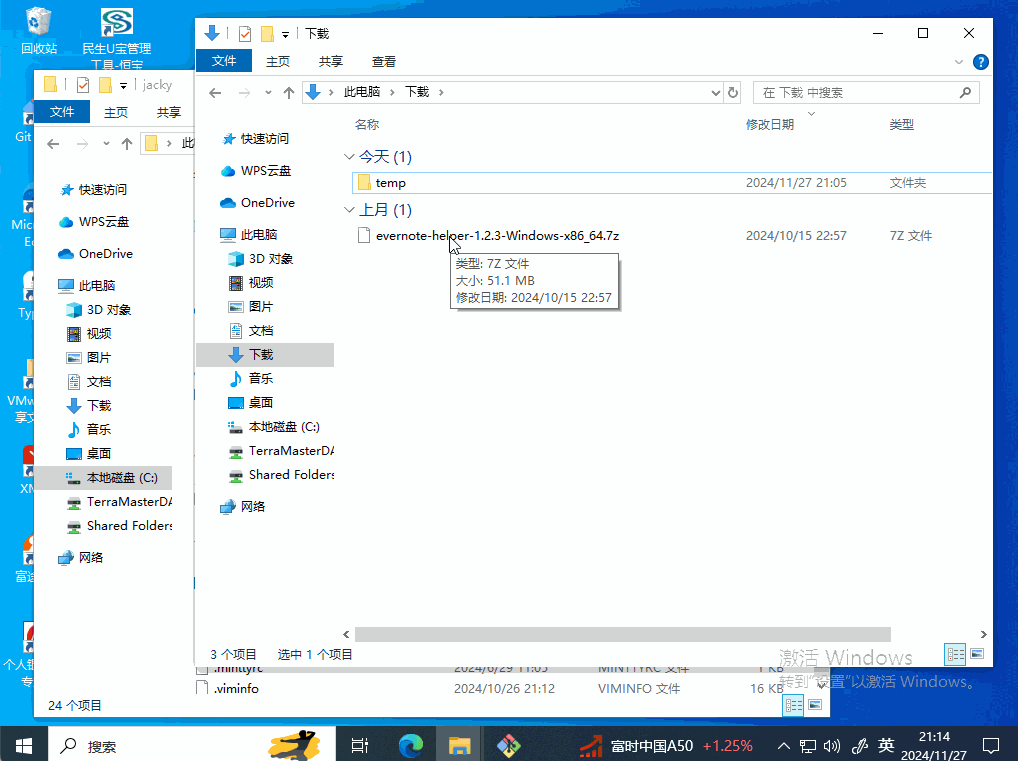Select the temp folder
This screenshot has height=761, width=1018.
390,183
